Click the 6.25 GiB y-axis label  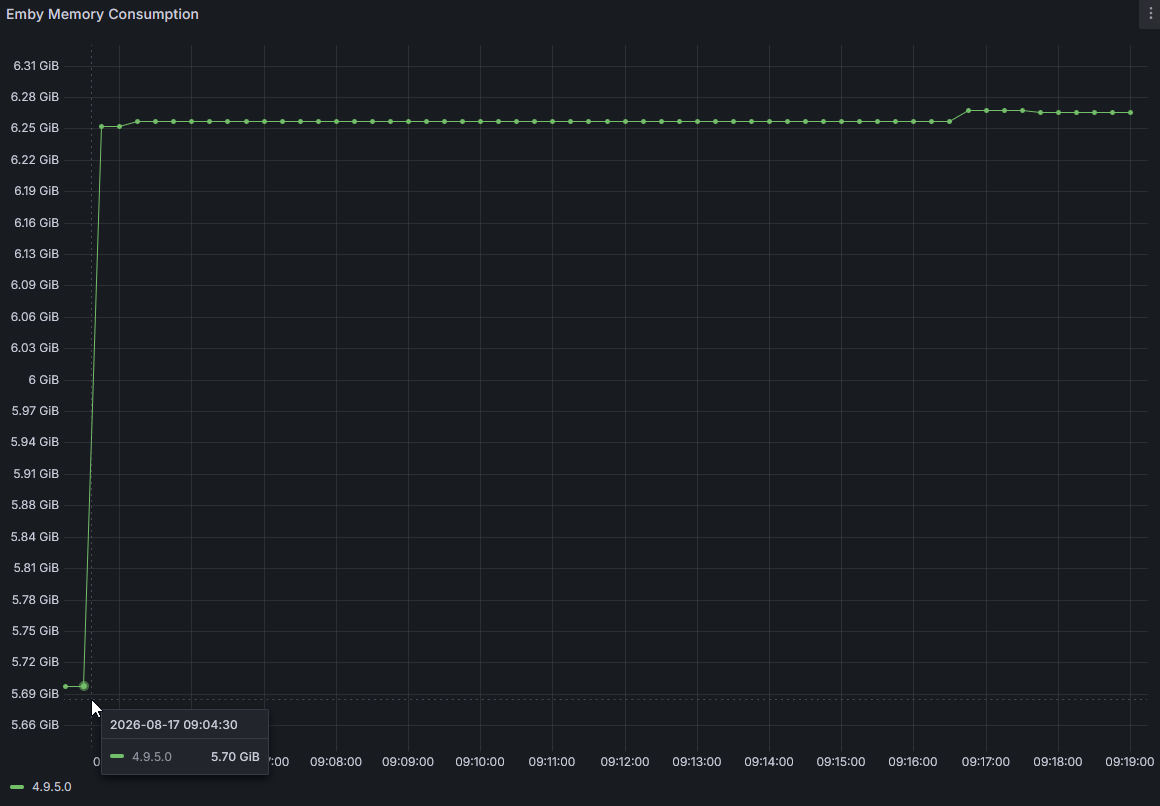[x=35, y=128]
